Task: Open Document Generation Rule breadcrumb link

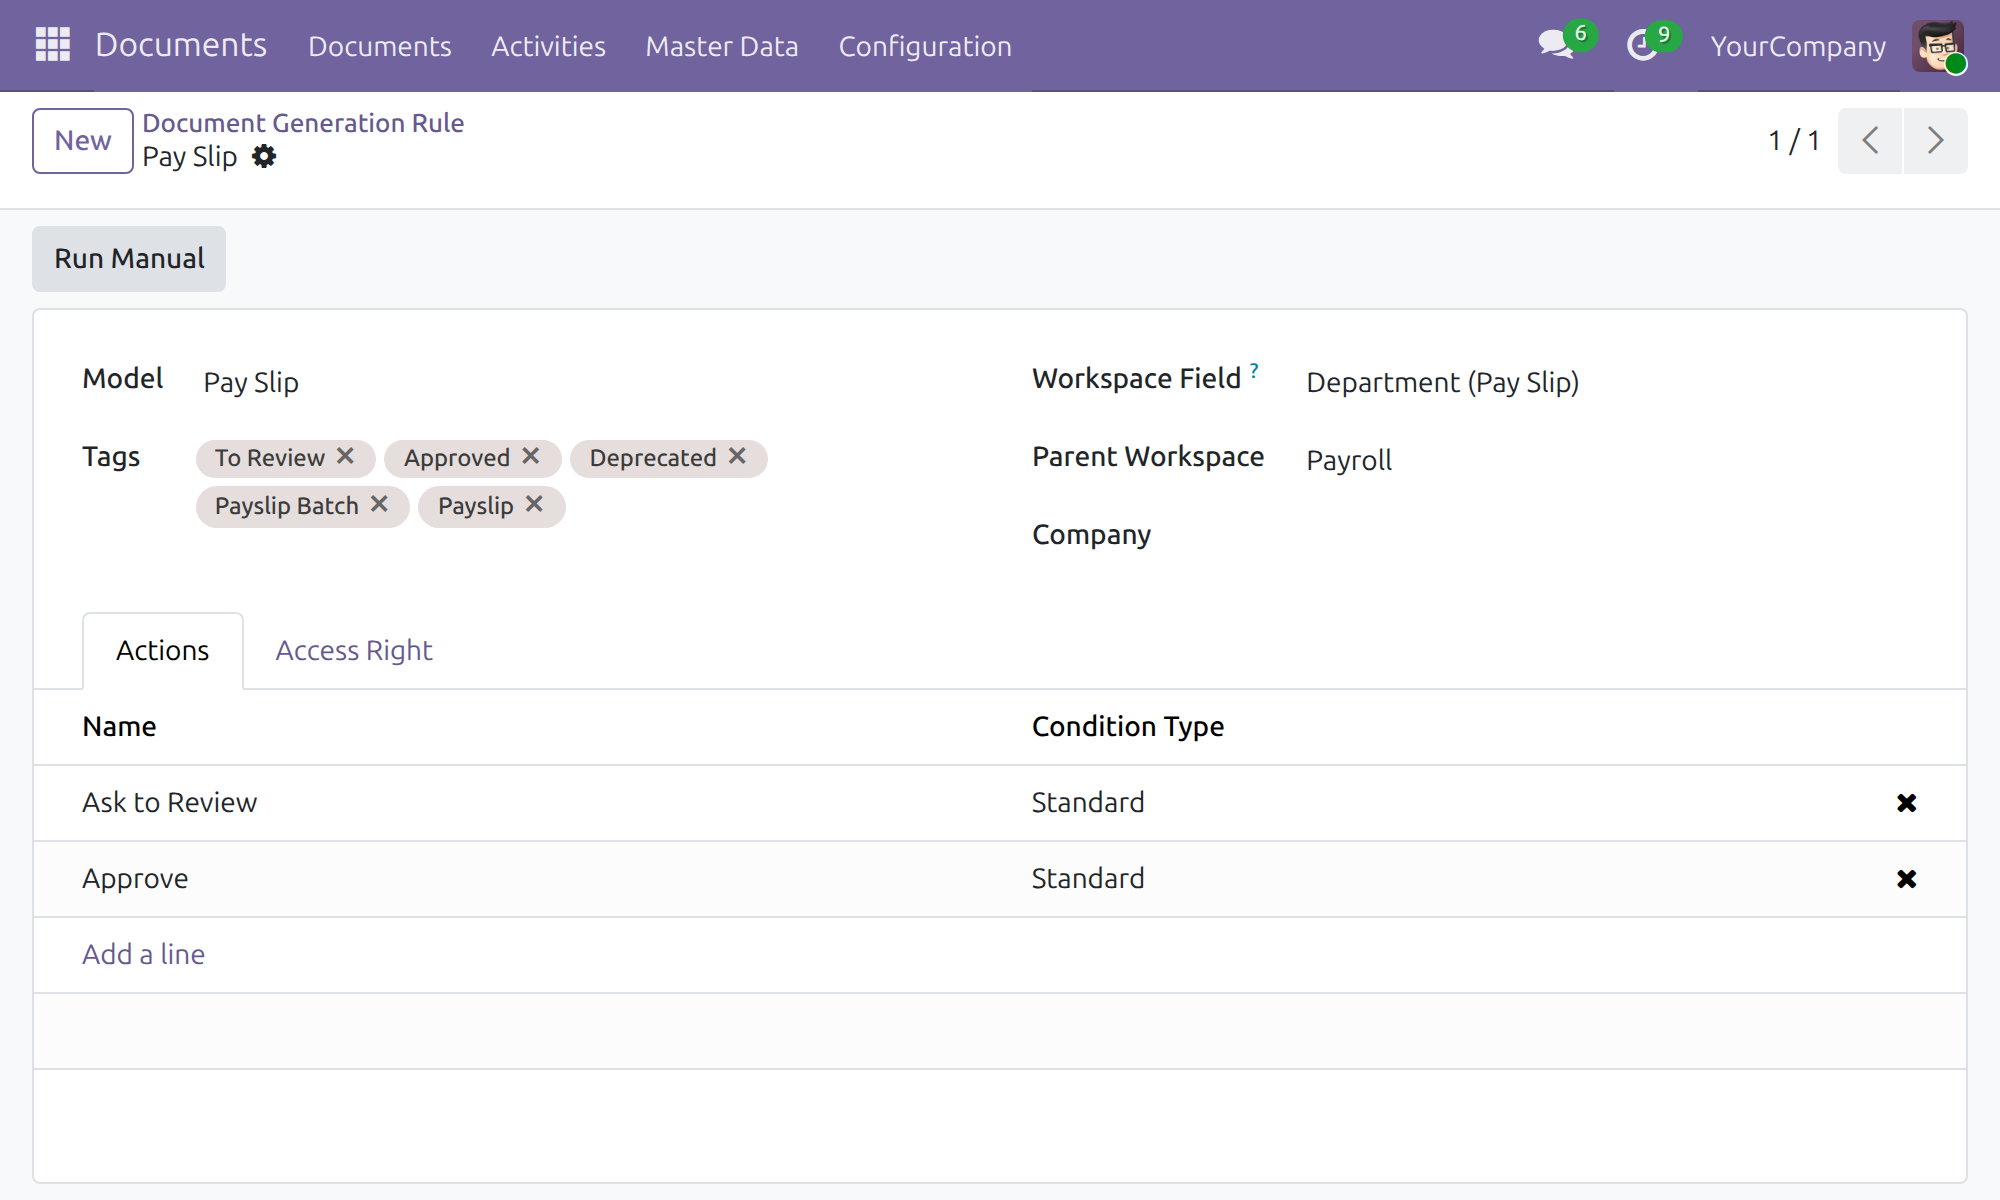Action: pos(303,123)
